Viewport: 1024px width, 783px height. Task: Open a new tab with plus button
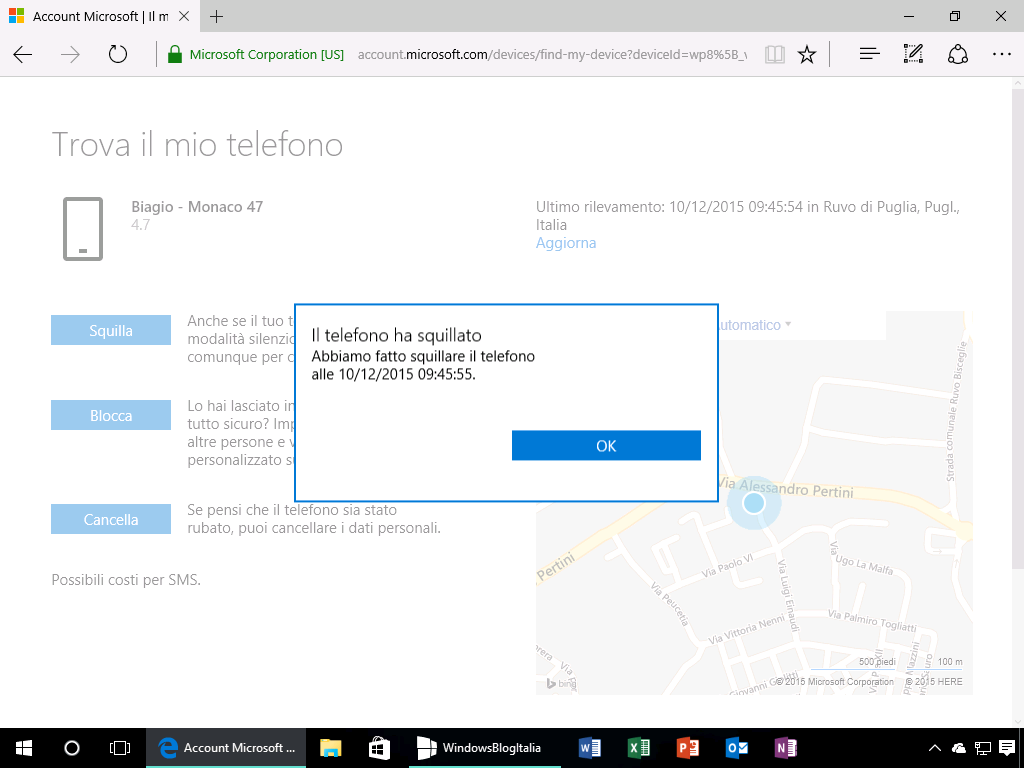[x=216, y=16]
